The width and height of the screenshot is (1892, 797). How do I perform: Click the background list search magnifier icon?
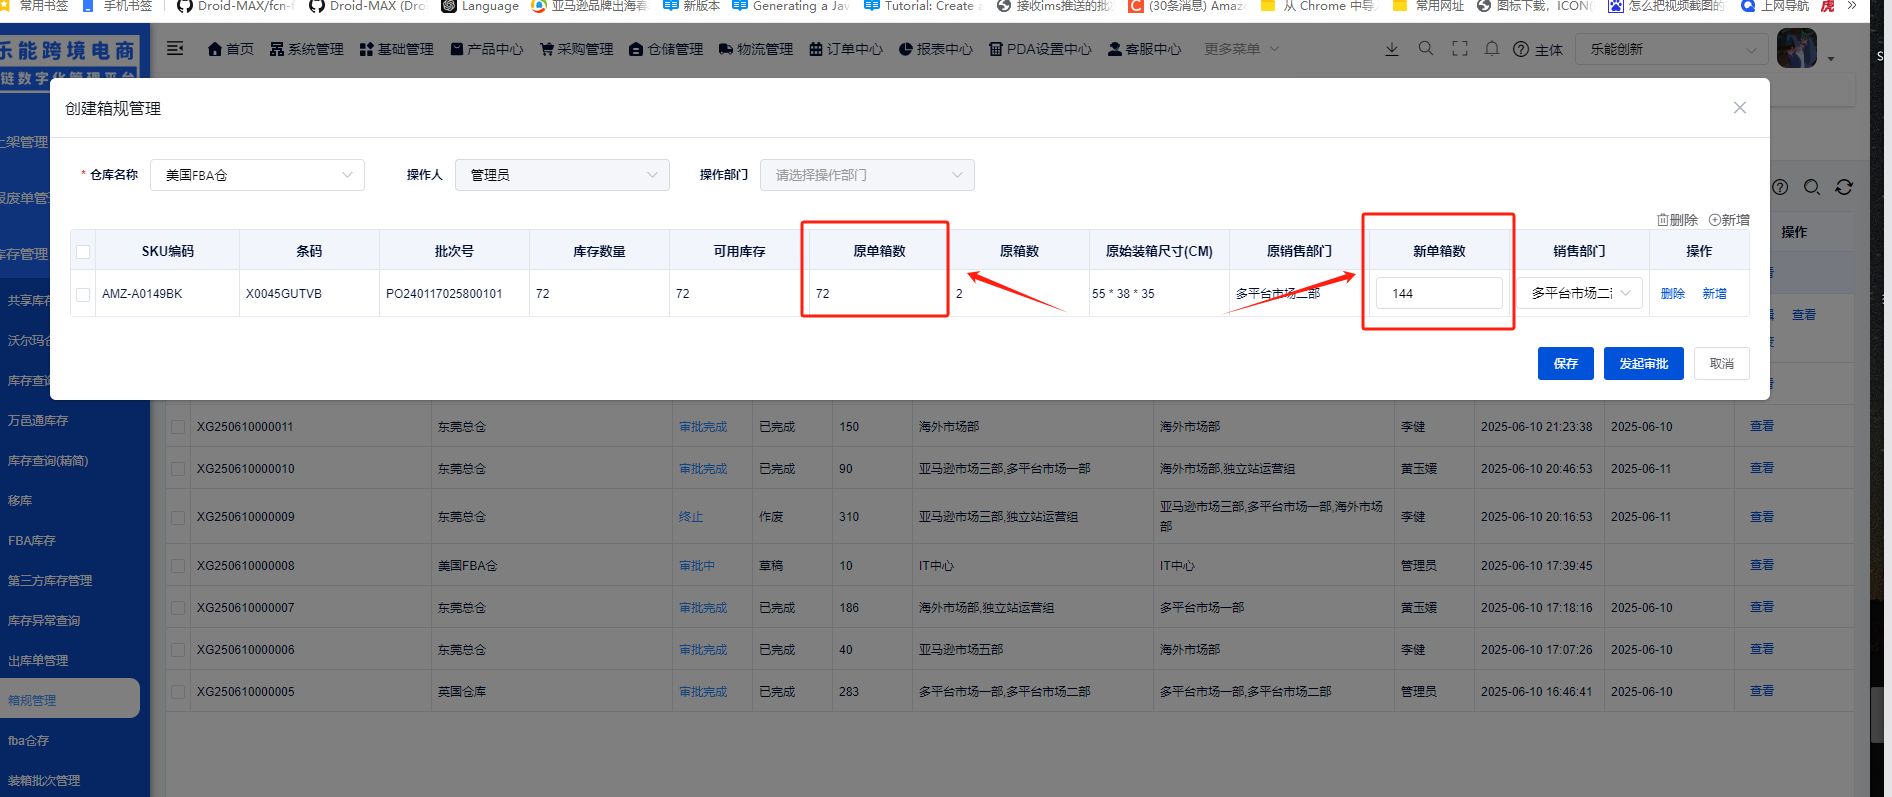(1812, 187)
